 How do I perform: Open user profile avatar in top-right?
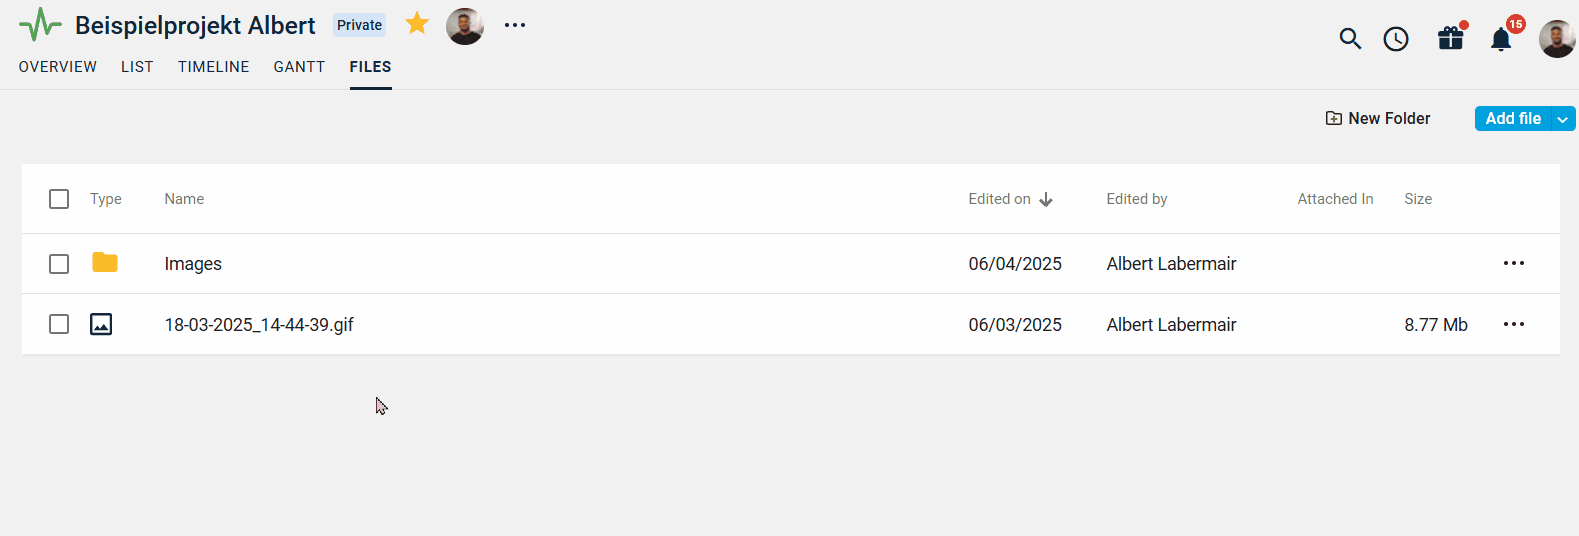coord(1558,39)
